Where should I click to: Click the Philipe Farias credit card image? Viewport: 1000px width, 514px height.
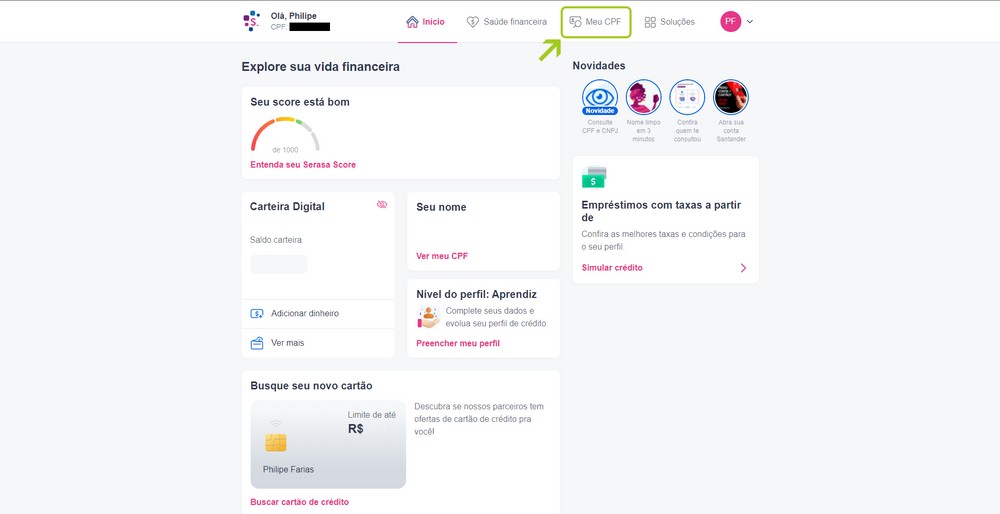[328, 444]
